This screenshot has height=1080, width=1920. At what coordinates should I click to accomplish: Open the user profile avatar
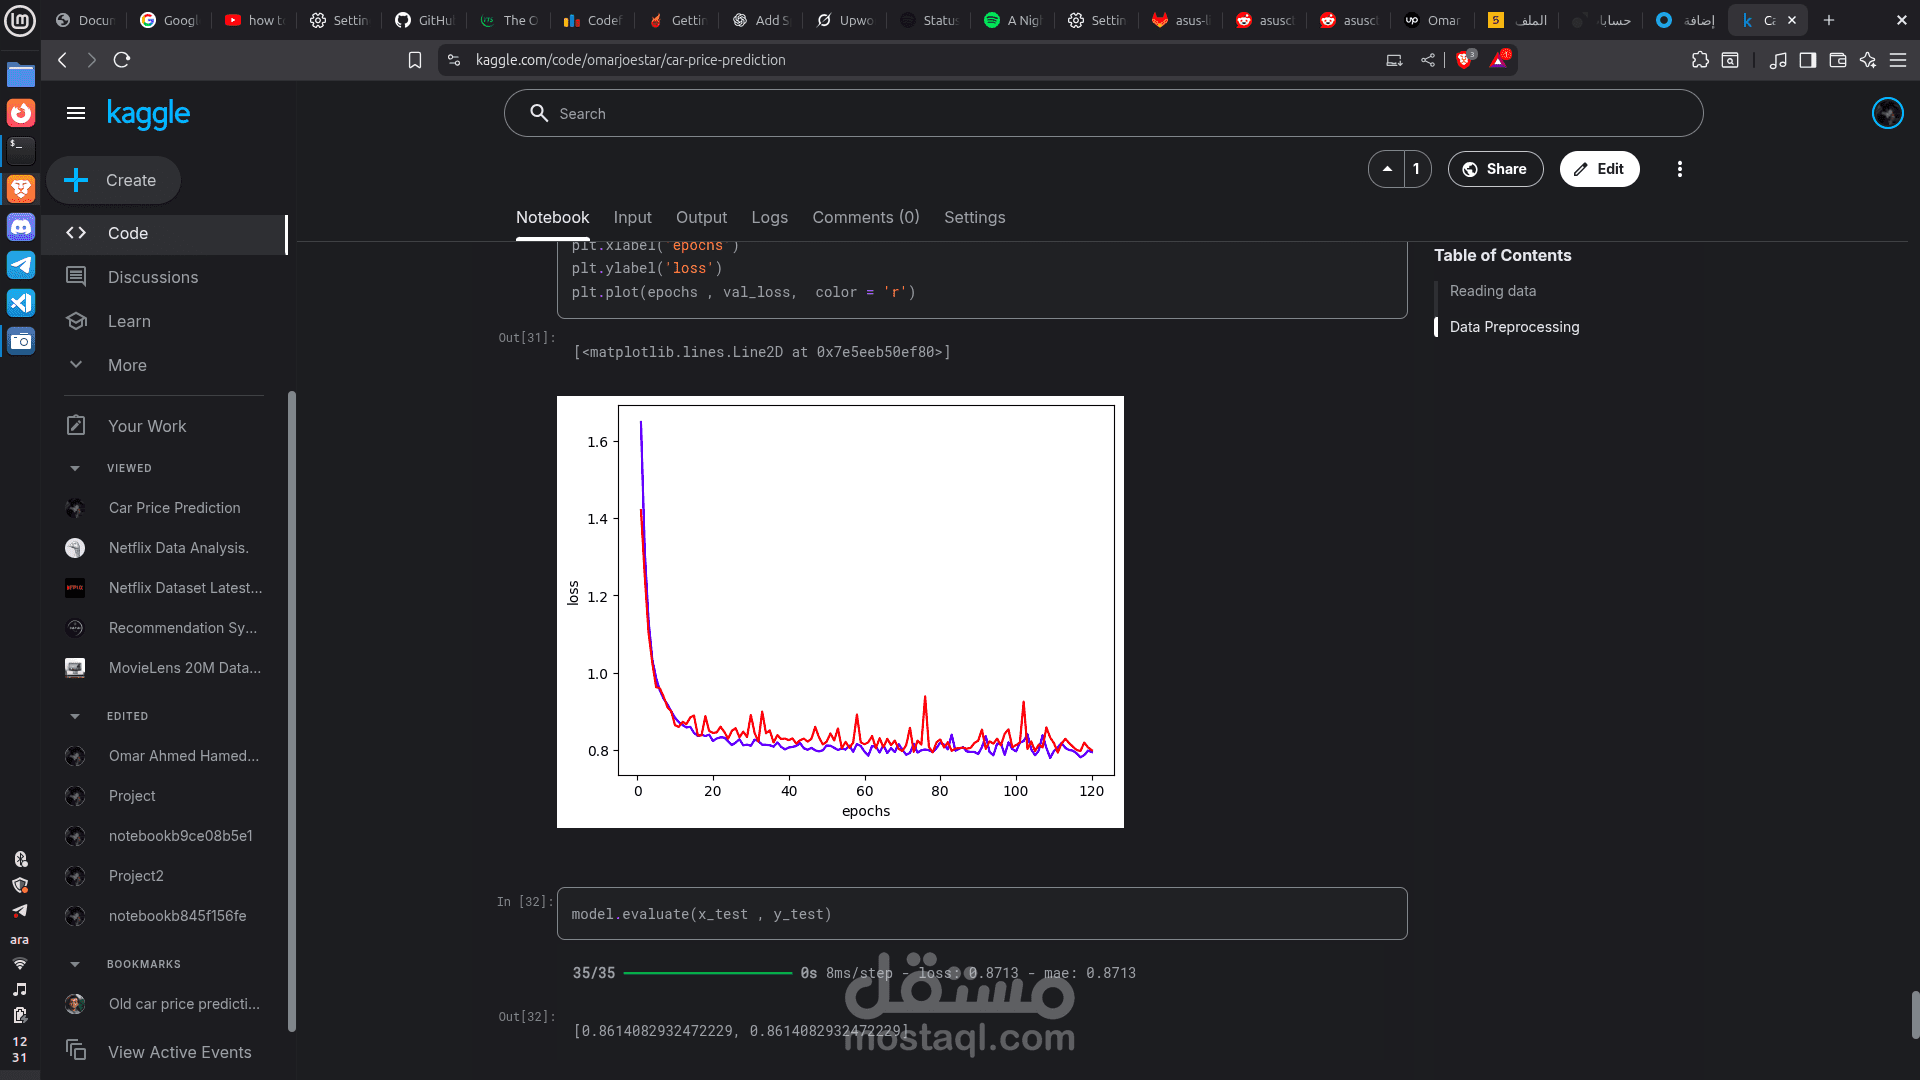(1887, 113)
